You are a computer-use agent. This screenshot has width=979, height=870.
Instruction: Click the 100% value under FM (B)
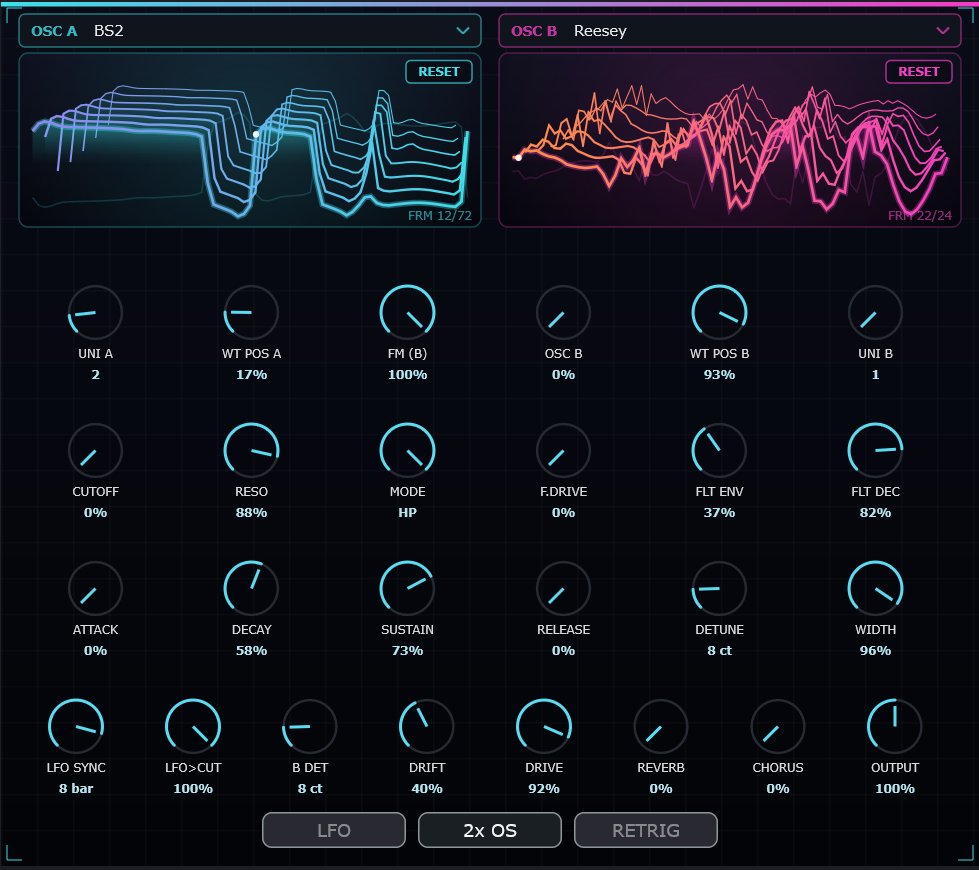click(x=408, y=375)
